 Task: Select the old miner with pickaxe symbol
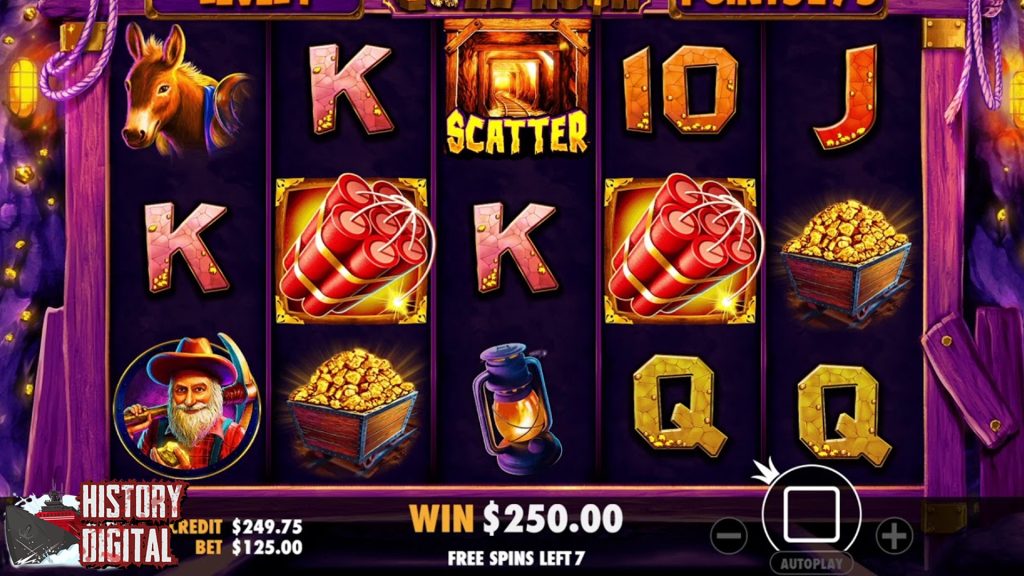click(187, 405)
